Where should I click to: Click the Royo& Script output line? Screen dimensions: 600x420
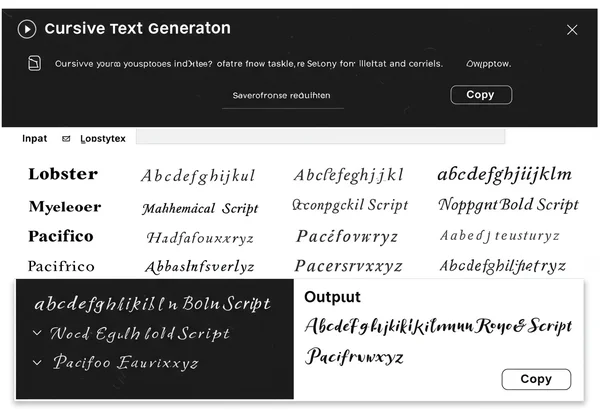439,326
